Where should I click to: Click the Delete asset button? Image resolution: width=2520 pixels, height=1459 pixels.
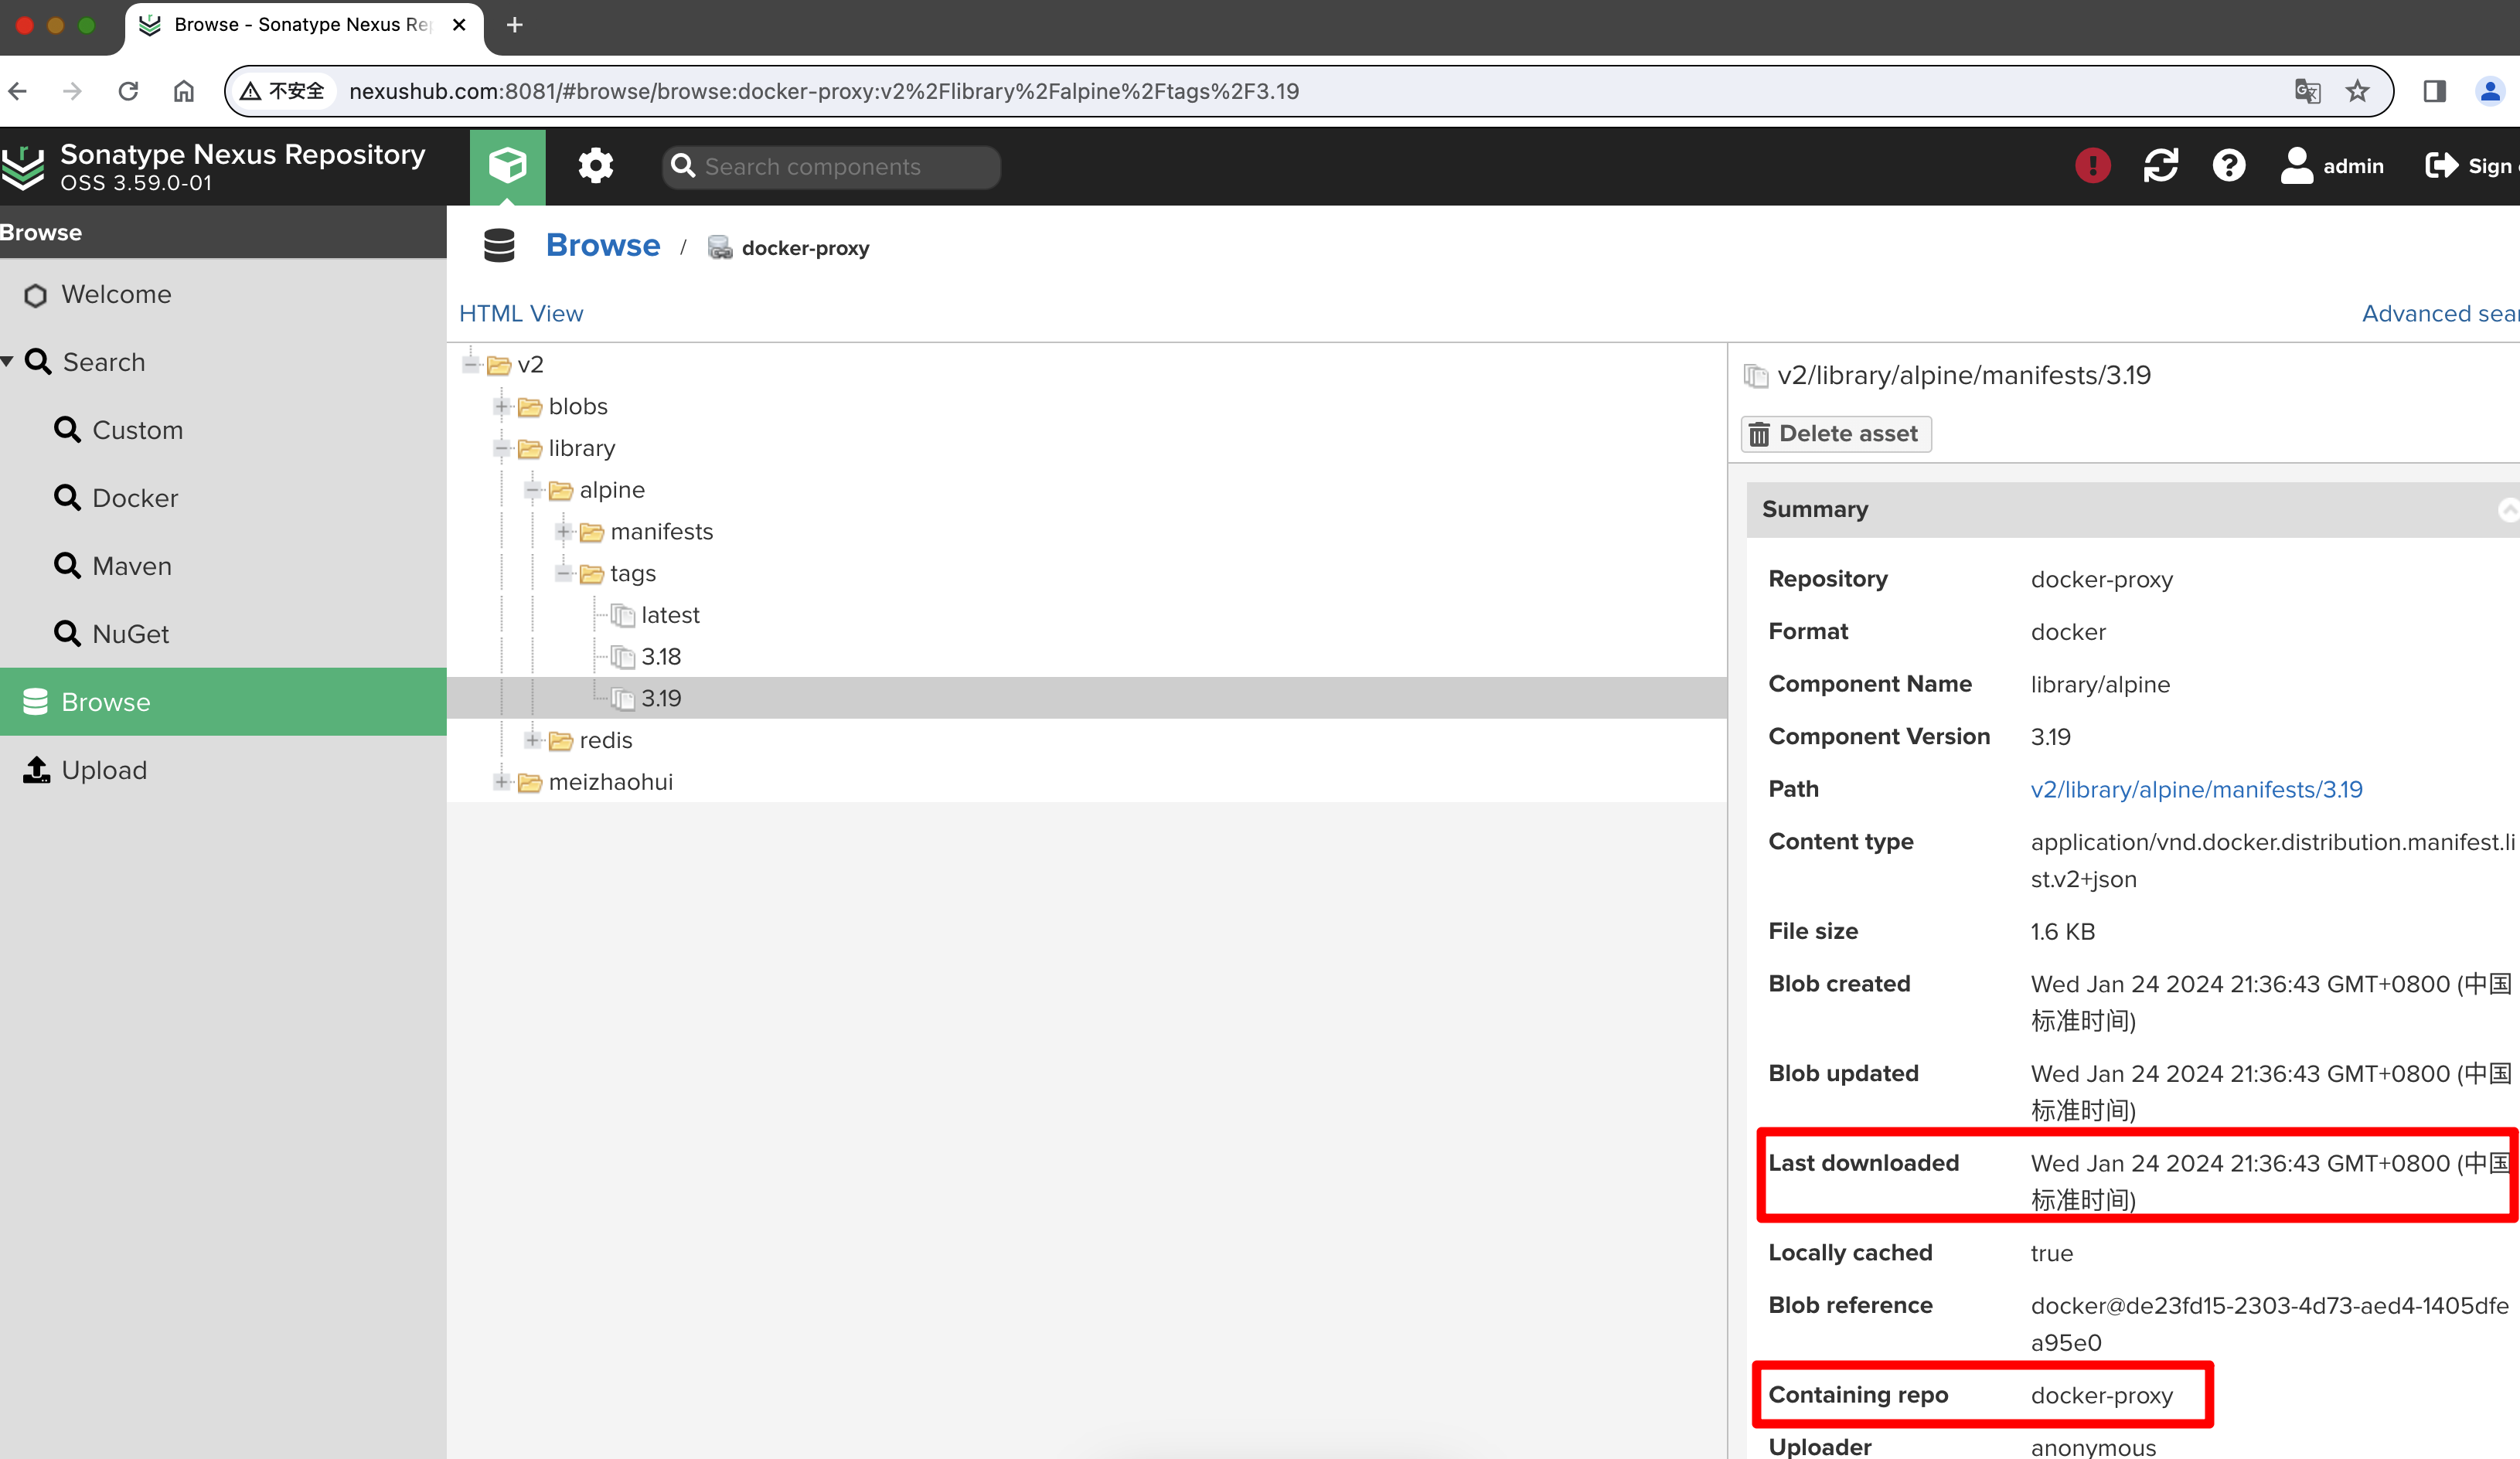[x=1836, y=434]
